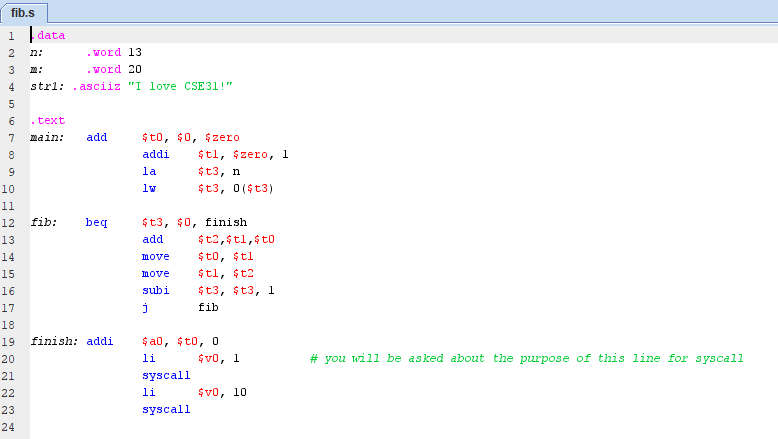The height and width of the screenshot is (439, 778).
Task: Click the syscall instruction on line 21
Action: click(166, 376)
